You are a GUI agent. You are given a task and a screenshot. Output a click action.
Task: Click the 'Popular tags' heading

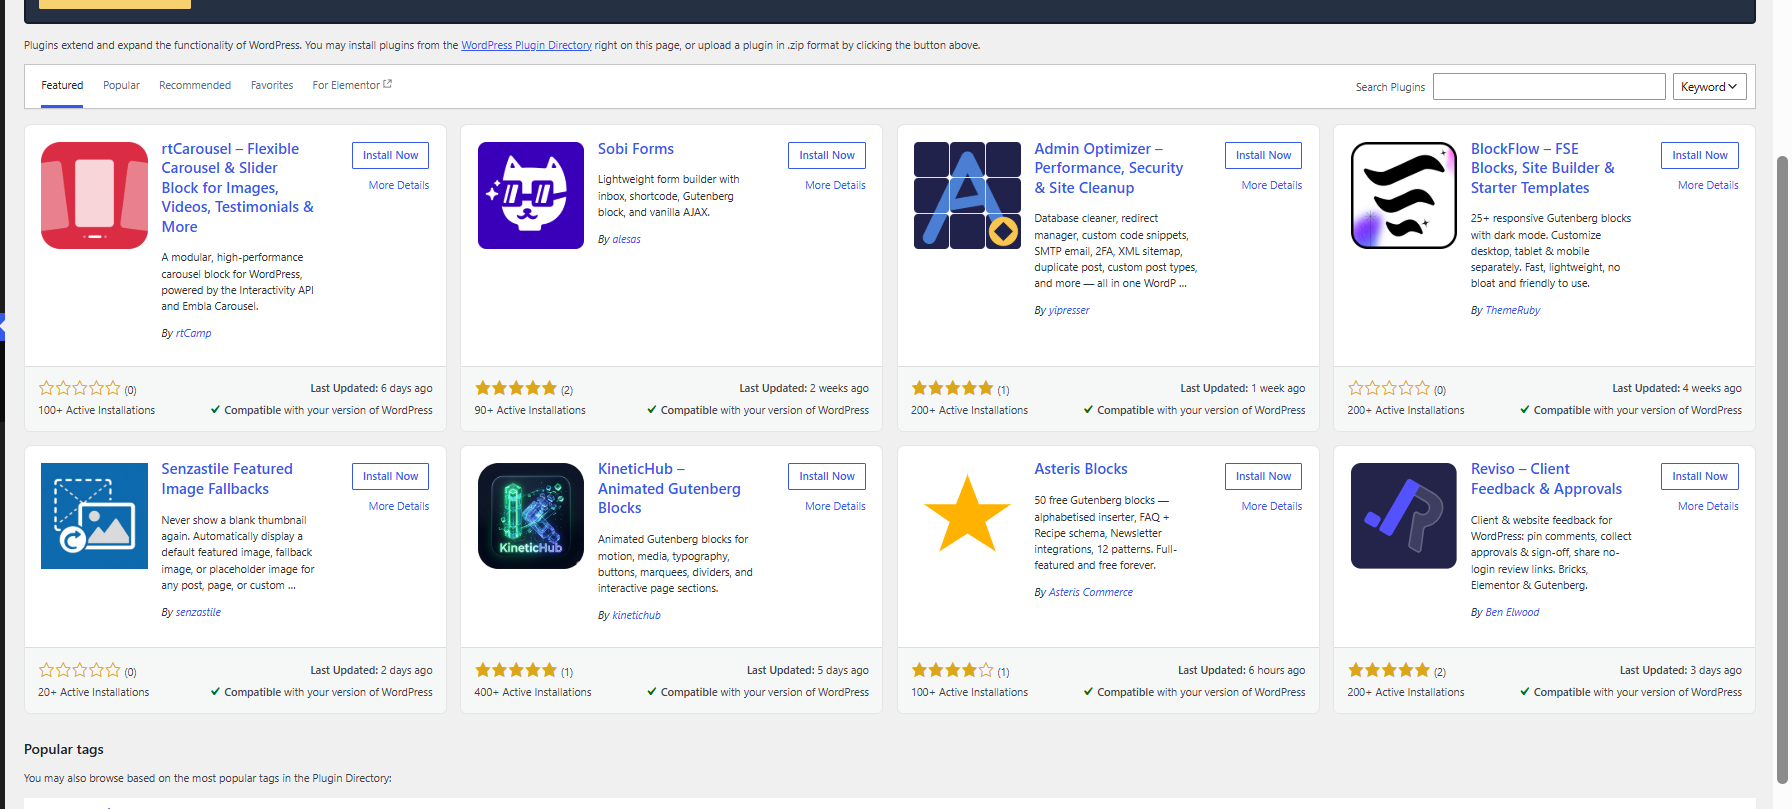(x=64, y=750)
